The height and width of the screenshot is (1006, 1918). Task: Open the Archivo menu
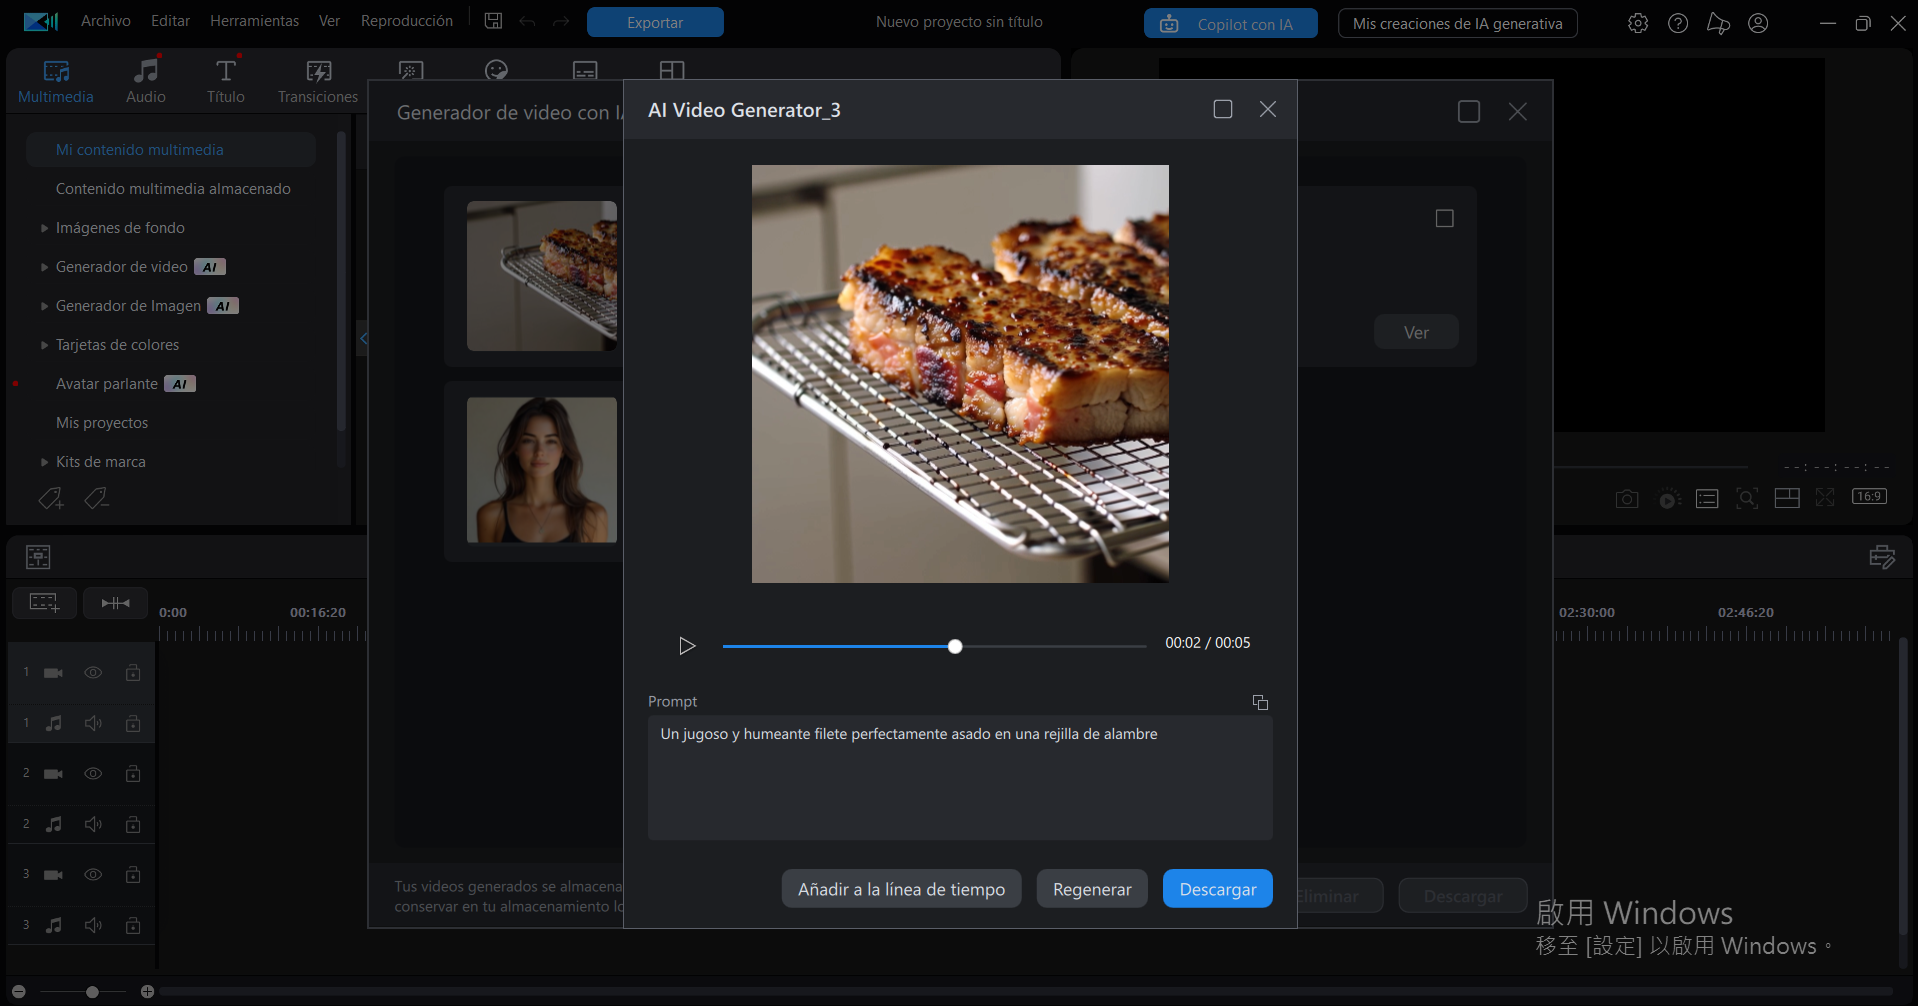point(106,21)
